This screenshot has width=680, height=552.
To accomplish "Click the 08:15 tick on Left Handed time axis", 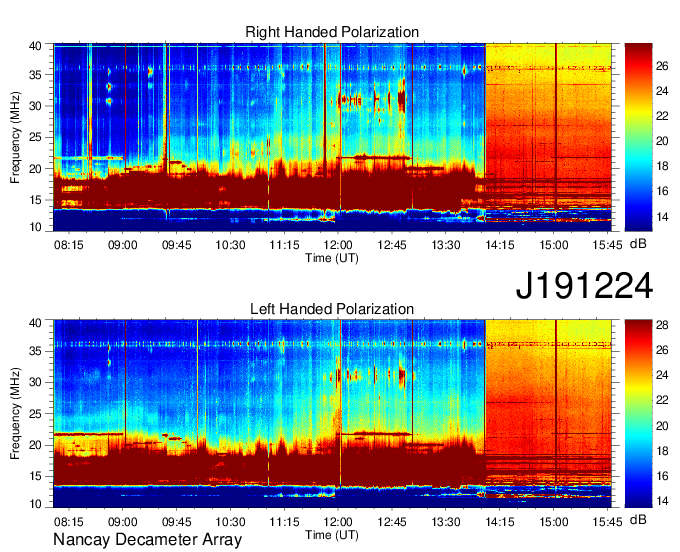I will (x=69, y=522).
